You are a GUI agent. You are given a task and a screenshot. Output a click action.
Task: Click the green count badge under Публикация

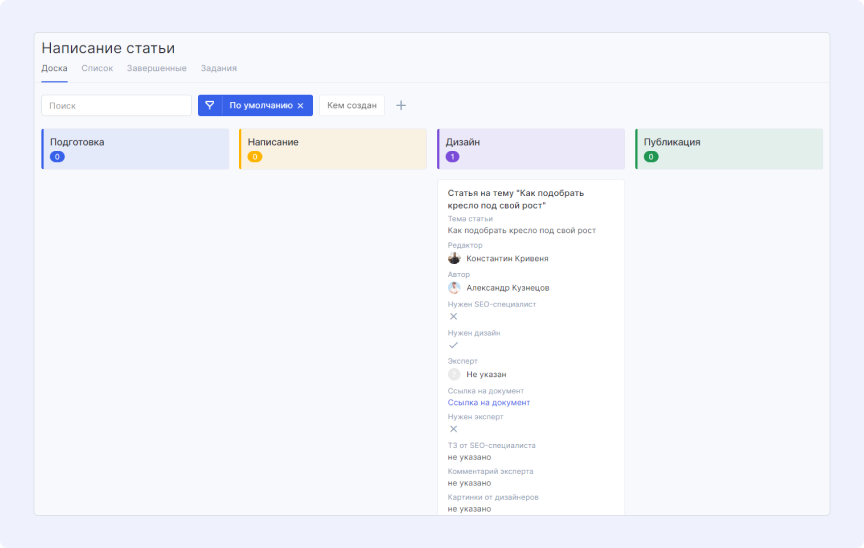click(651, 157)
